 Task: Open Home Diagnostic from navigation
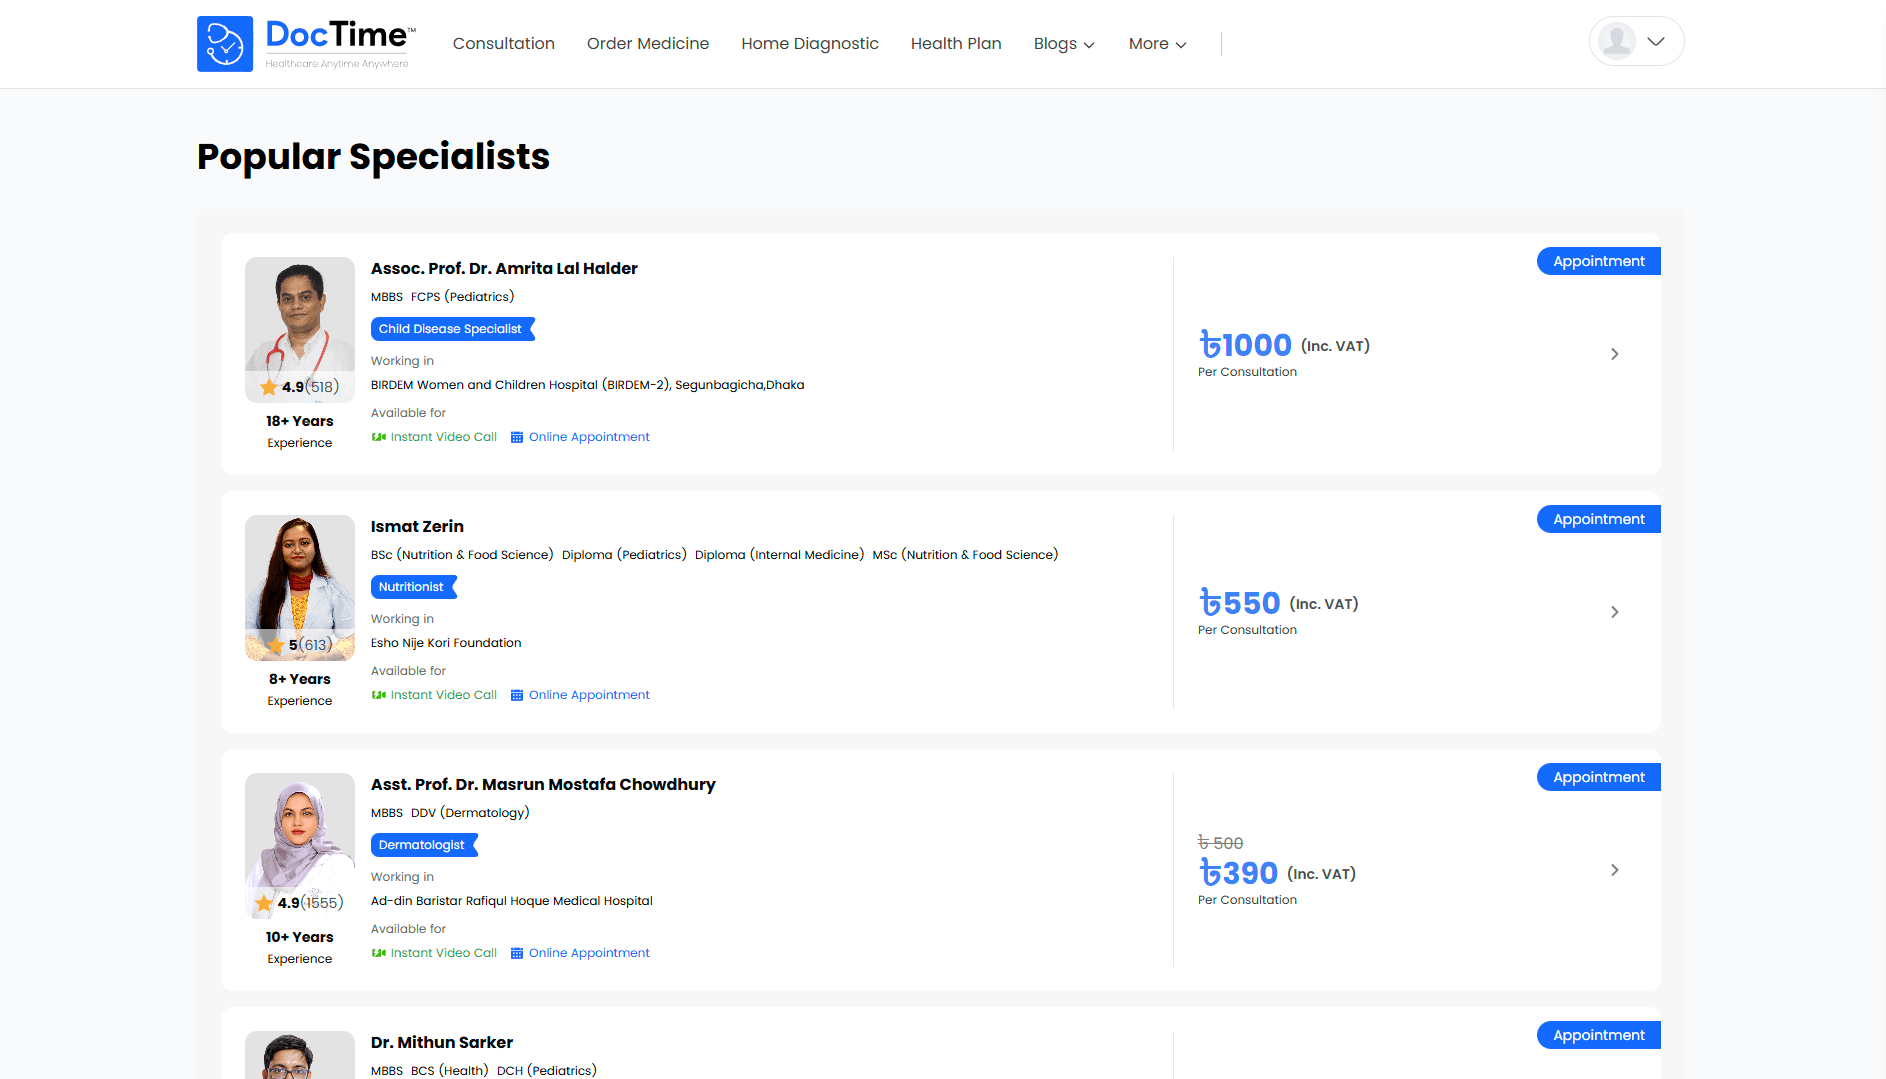(x=809, y=44)
